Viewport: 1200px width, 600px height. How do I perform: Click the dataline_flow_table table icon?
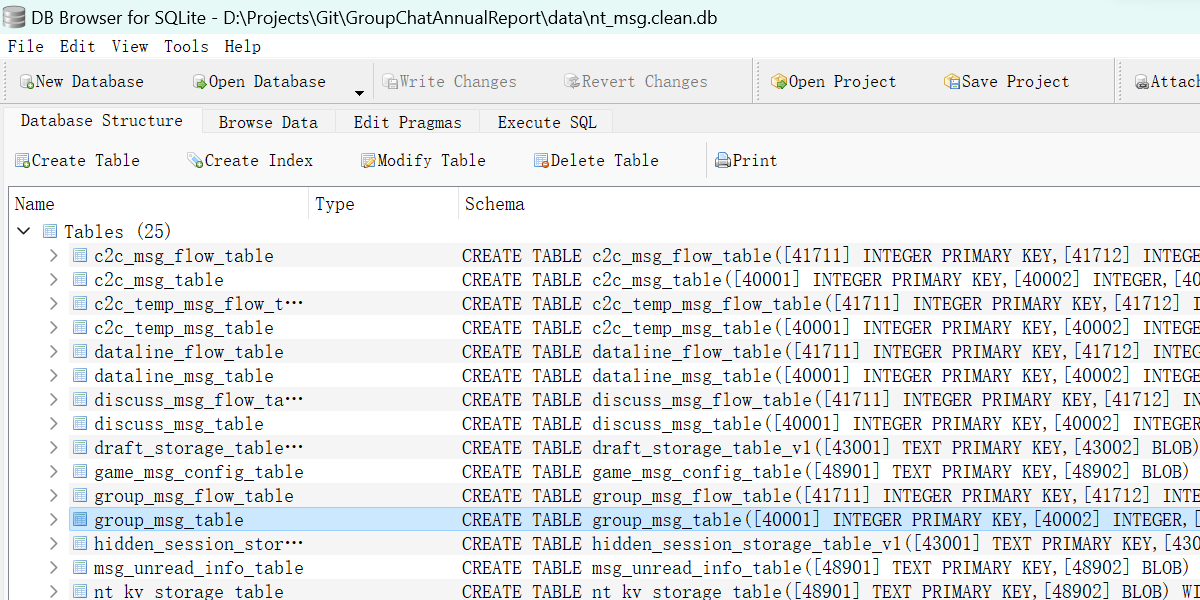pos(80,352)
